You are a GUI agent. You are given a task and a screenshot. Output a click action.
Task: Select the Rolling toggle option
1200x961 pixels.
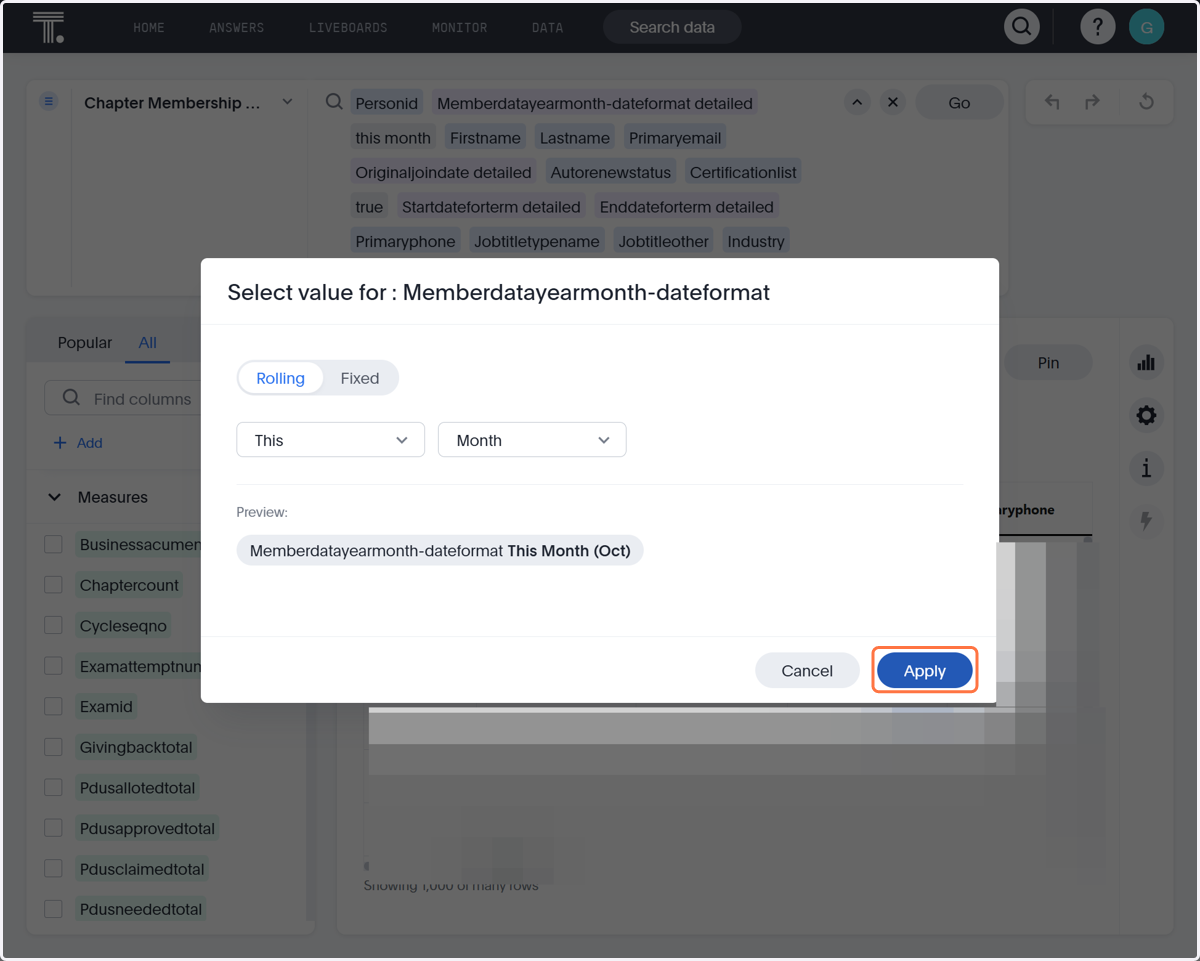(280, 378)
